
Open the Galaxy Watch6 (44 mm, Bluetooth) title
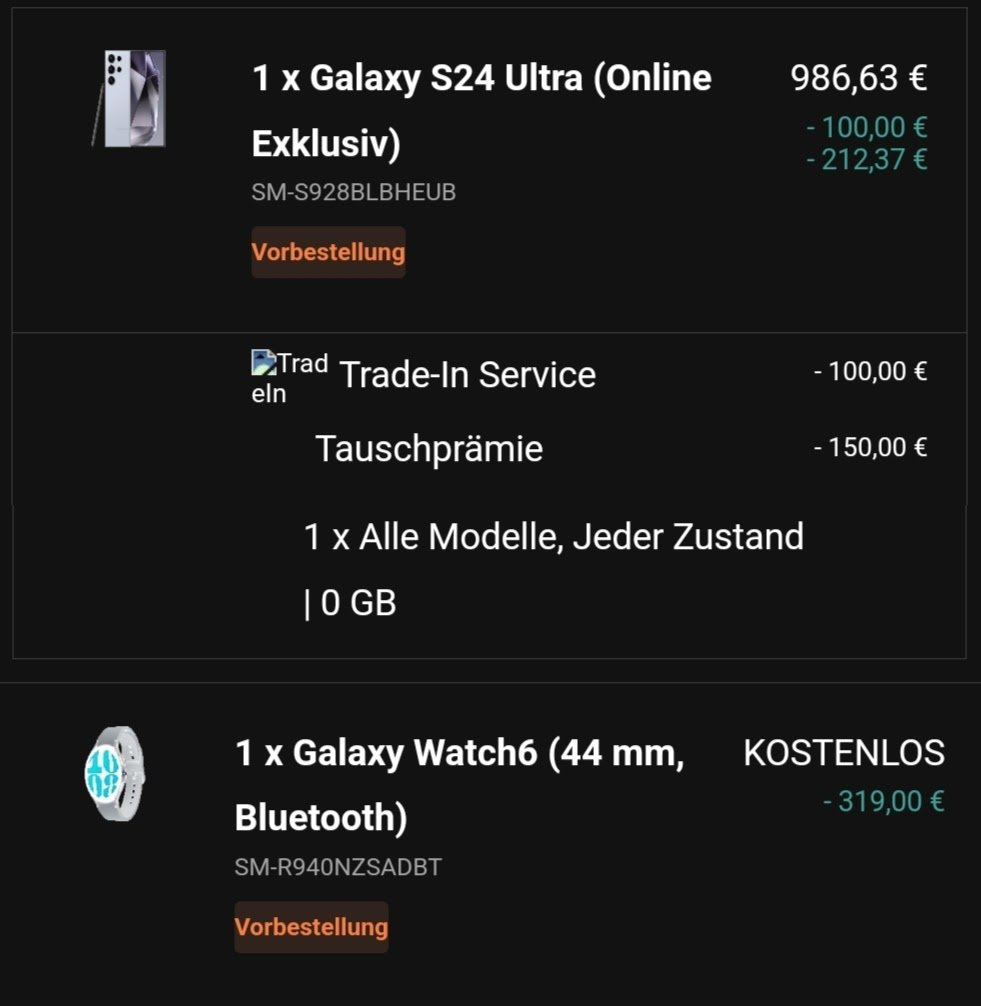pyautogui.click(x=459, y=785)
